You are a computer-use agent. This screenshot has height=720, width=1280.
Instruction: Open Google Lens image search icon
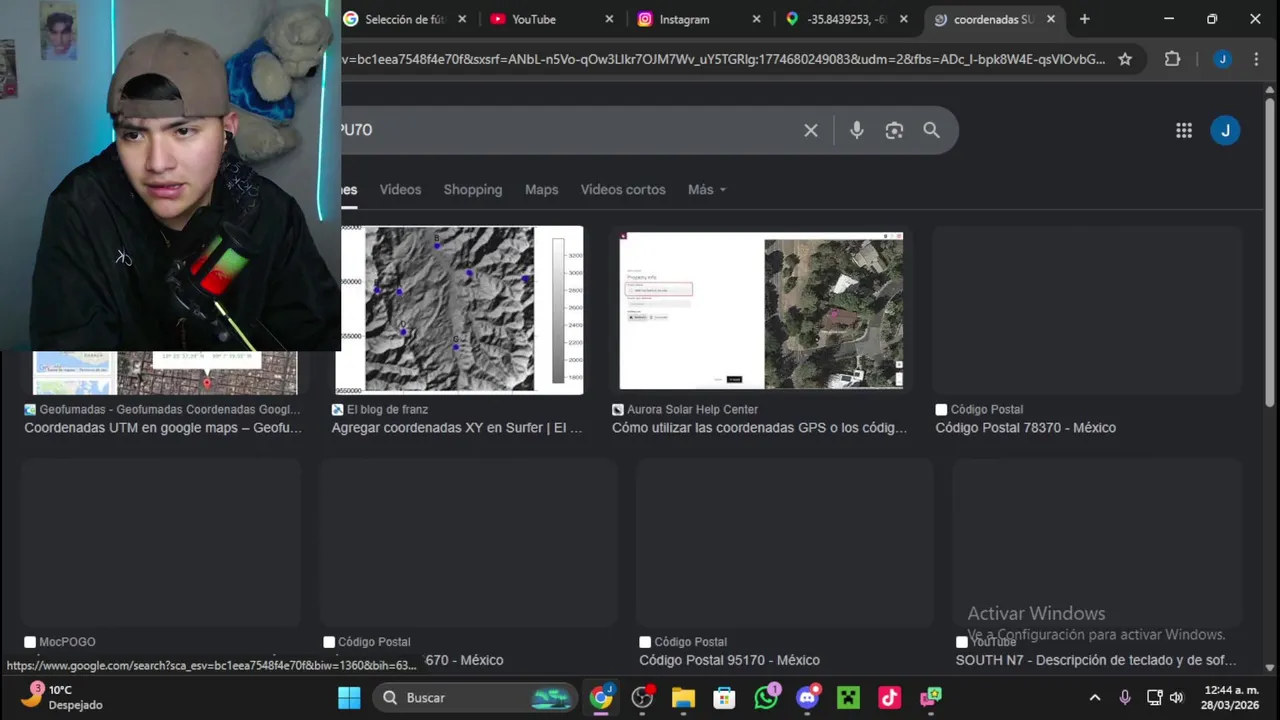click(x=894, y=130)
